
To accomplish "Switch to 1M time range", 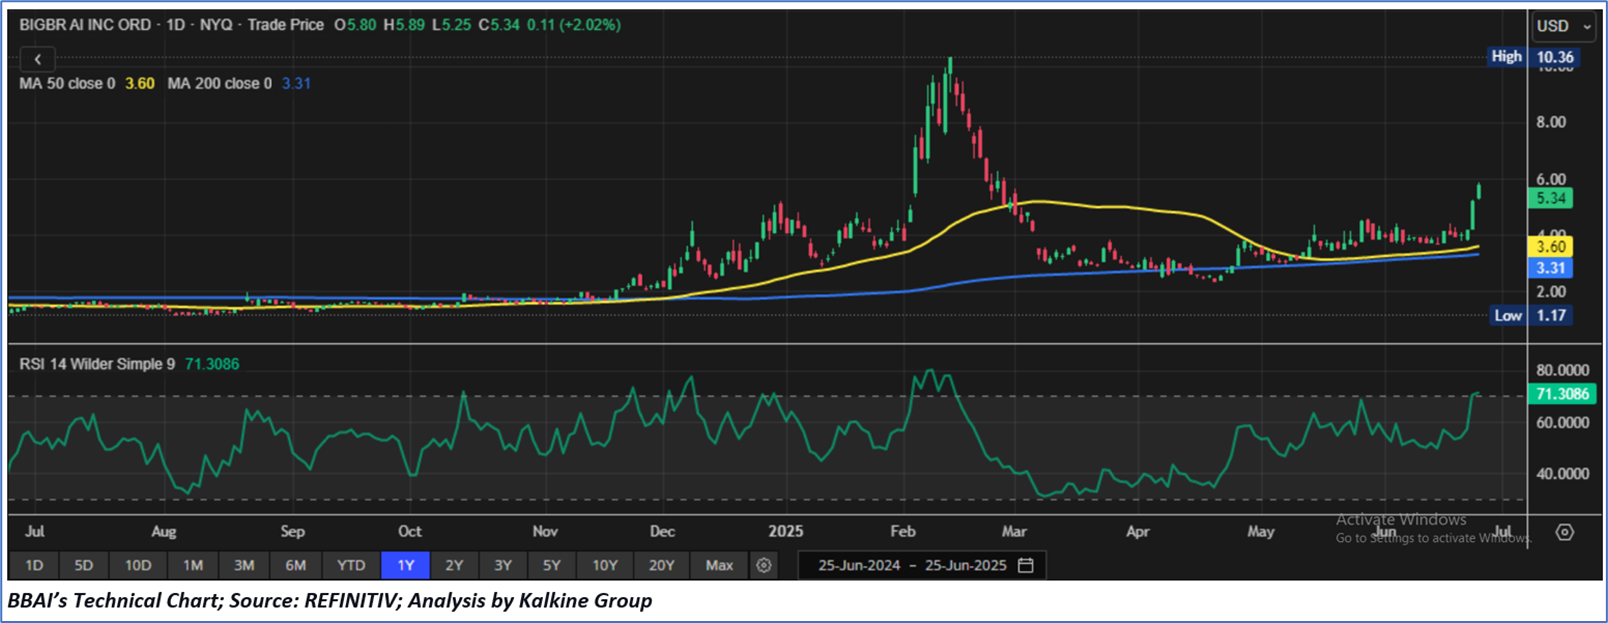I will [193, 565].
